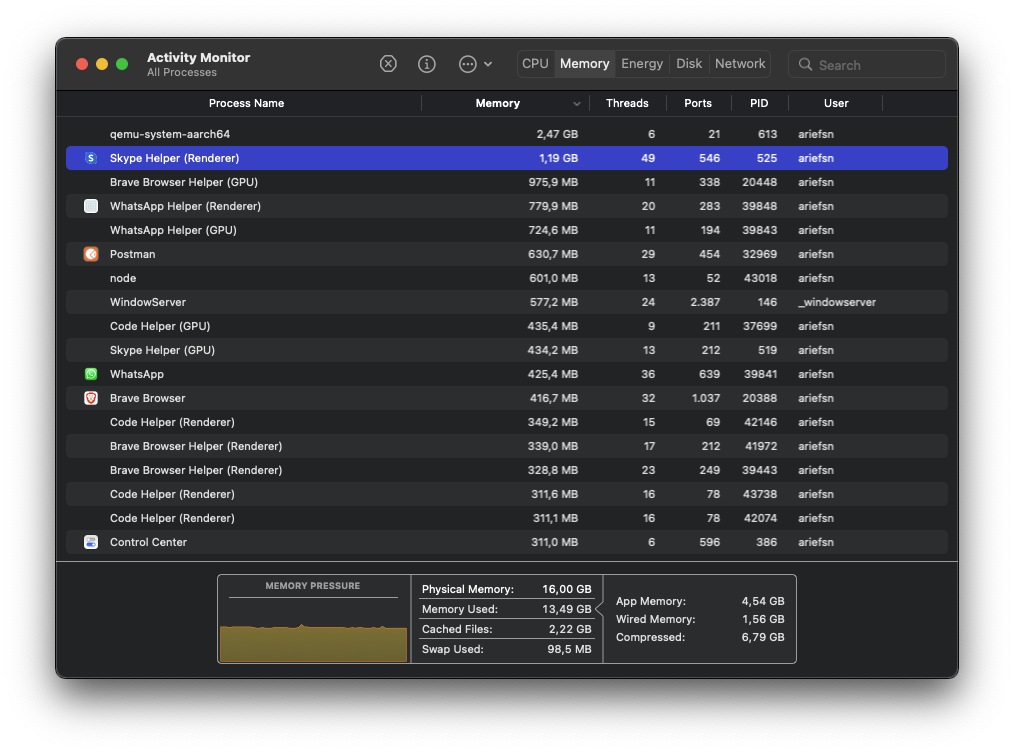The height and width of the screenshot is (752, 1014).
Task: Select the Brave Browser process name
Action: [x=147, y=398]
